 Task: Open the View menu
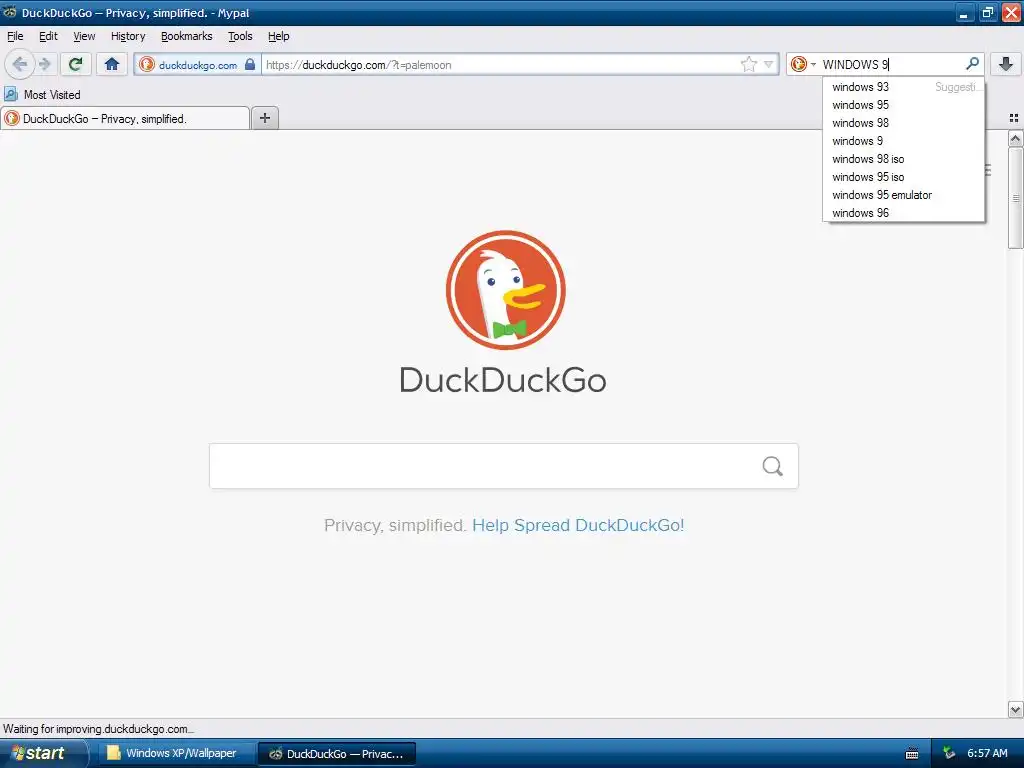pos(84,36)
